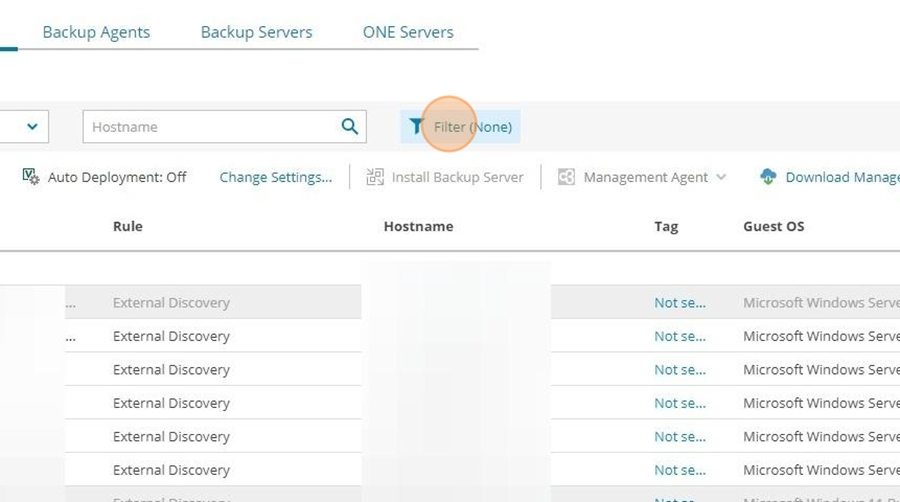Open the Filter (None) button
This screenshot has height=502, width=900.
tap(460, 127)
